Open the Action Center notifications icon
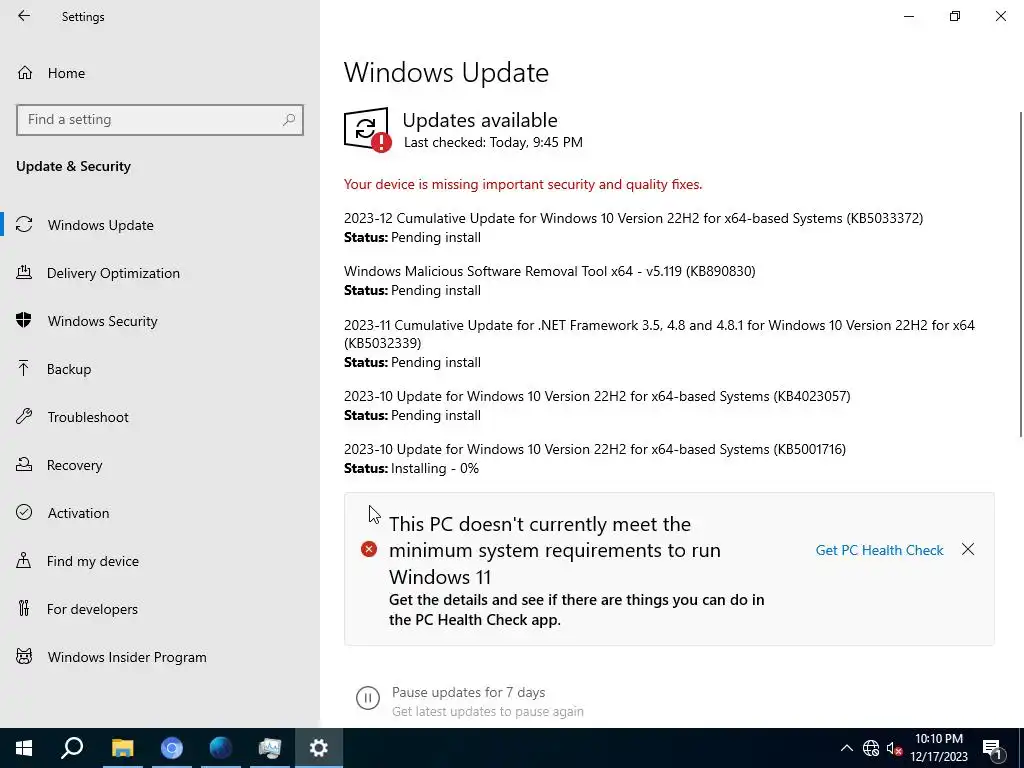This screenshot has height=768, width=1024. [x=993, y=748]
